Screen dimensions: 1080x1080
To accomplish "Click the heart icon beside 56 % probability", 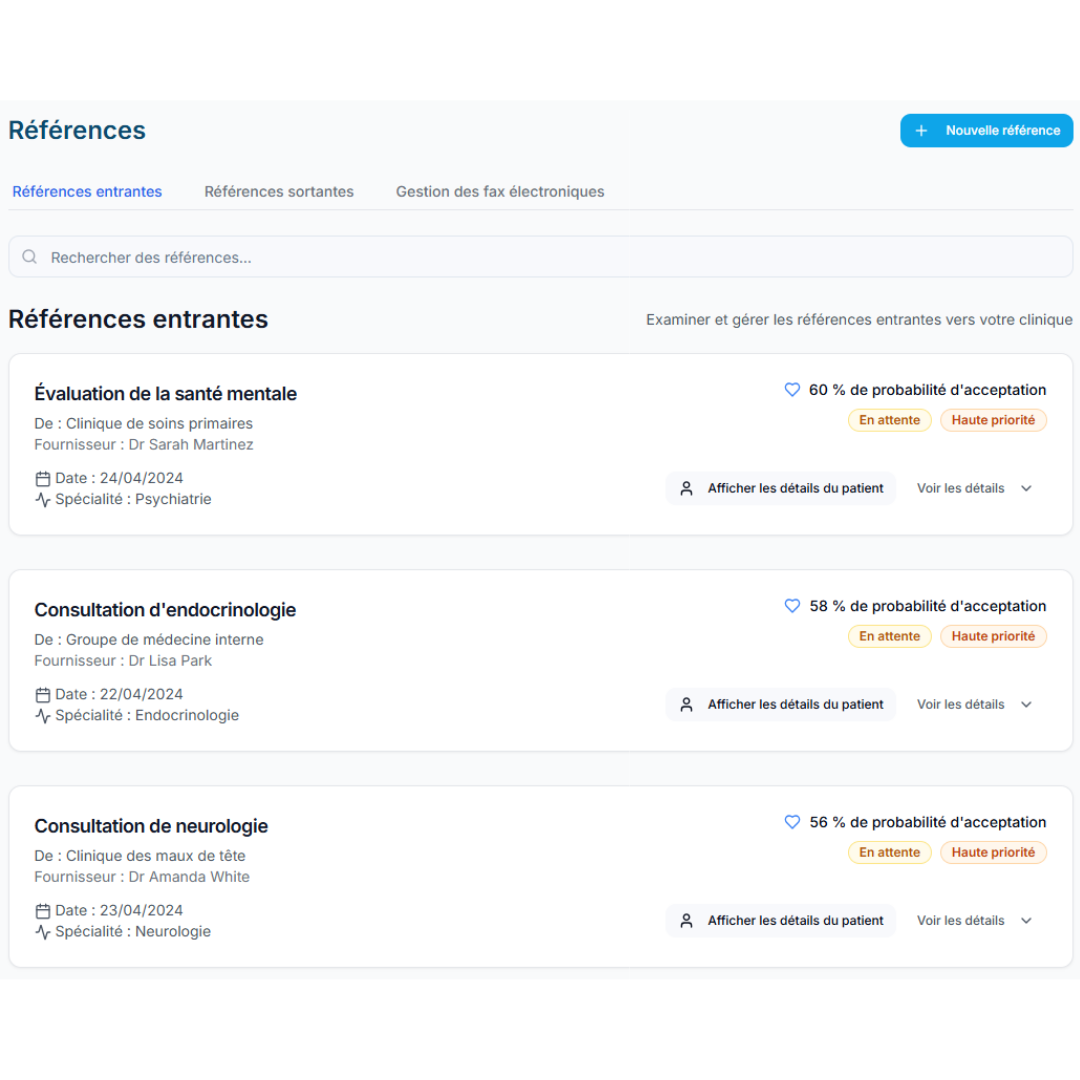I will [792, 822].
